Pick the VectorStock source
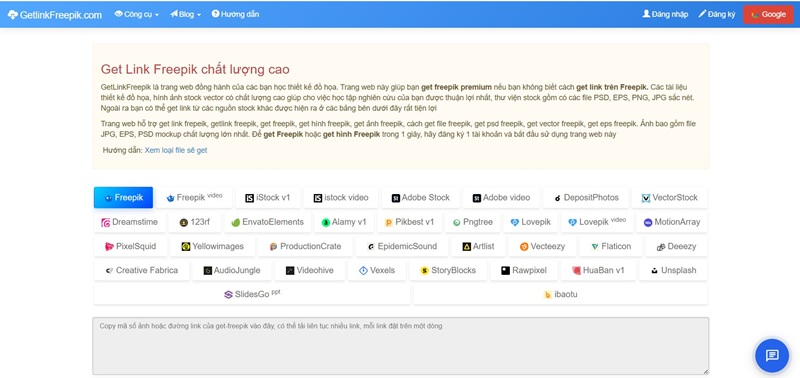Viewport: 800px width, 378px height. point(669,197)
